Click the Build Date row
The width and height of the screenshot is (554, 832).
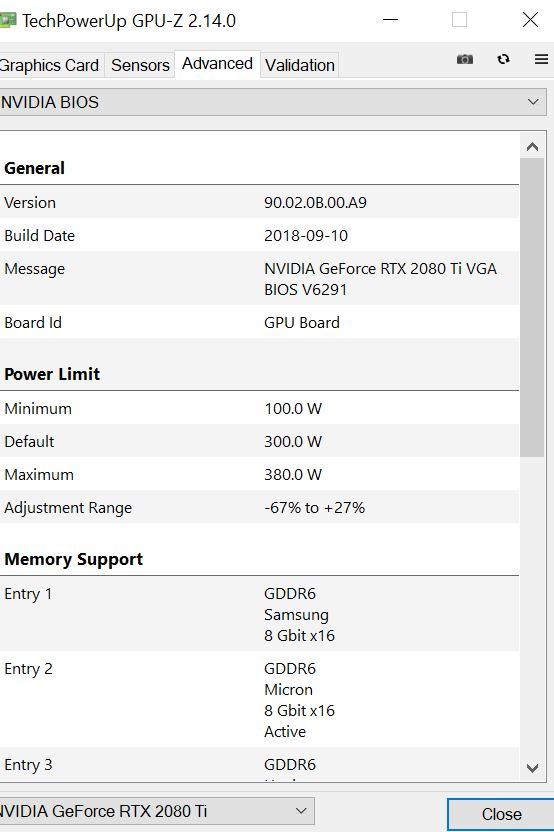click(x=259, y=235)
